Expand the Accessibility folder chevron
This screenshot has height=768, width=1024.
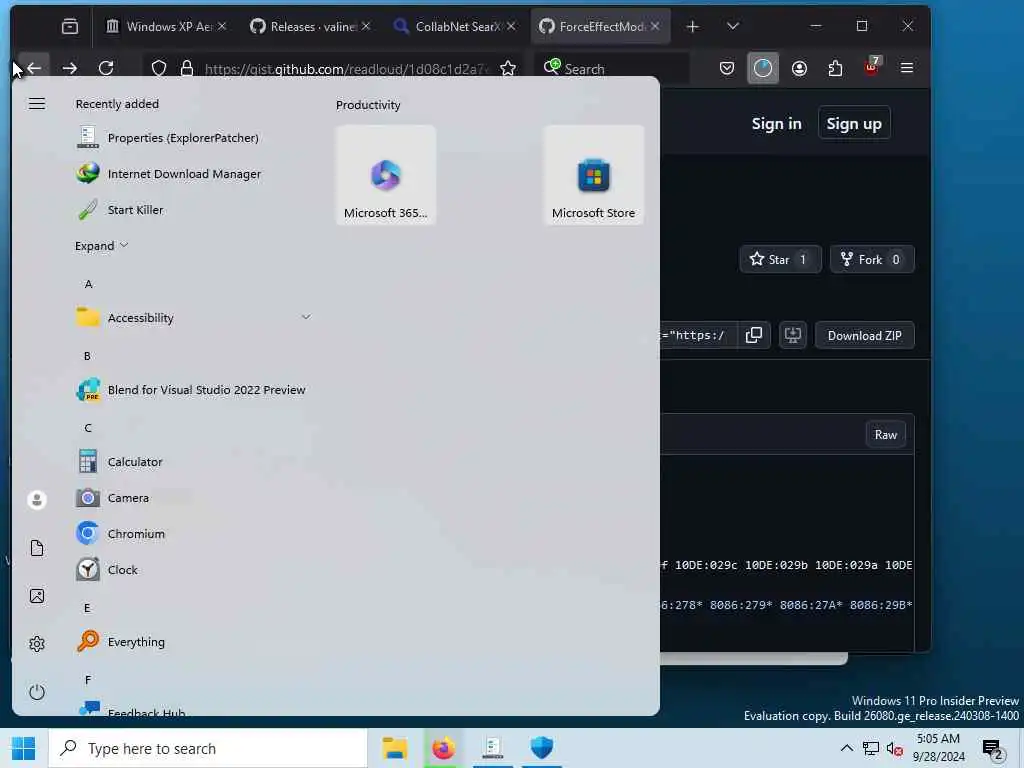(x=306, y=317)
